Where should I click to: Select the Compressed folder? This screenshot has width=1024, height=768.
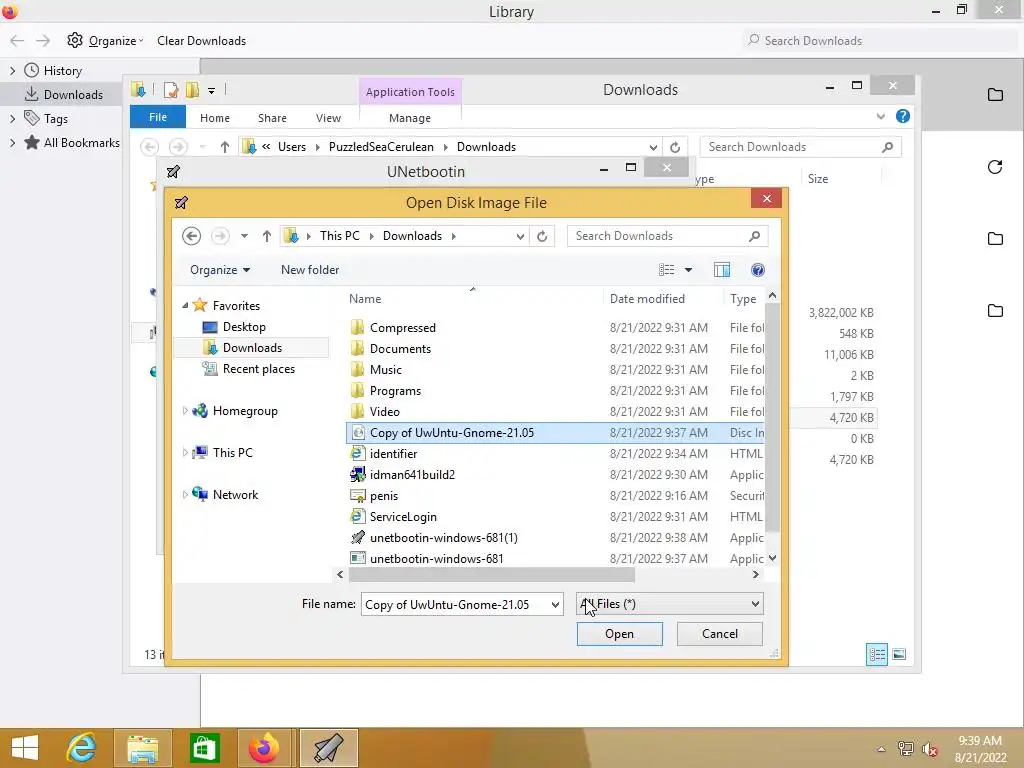[402, 328]
